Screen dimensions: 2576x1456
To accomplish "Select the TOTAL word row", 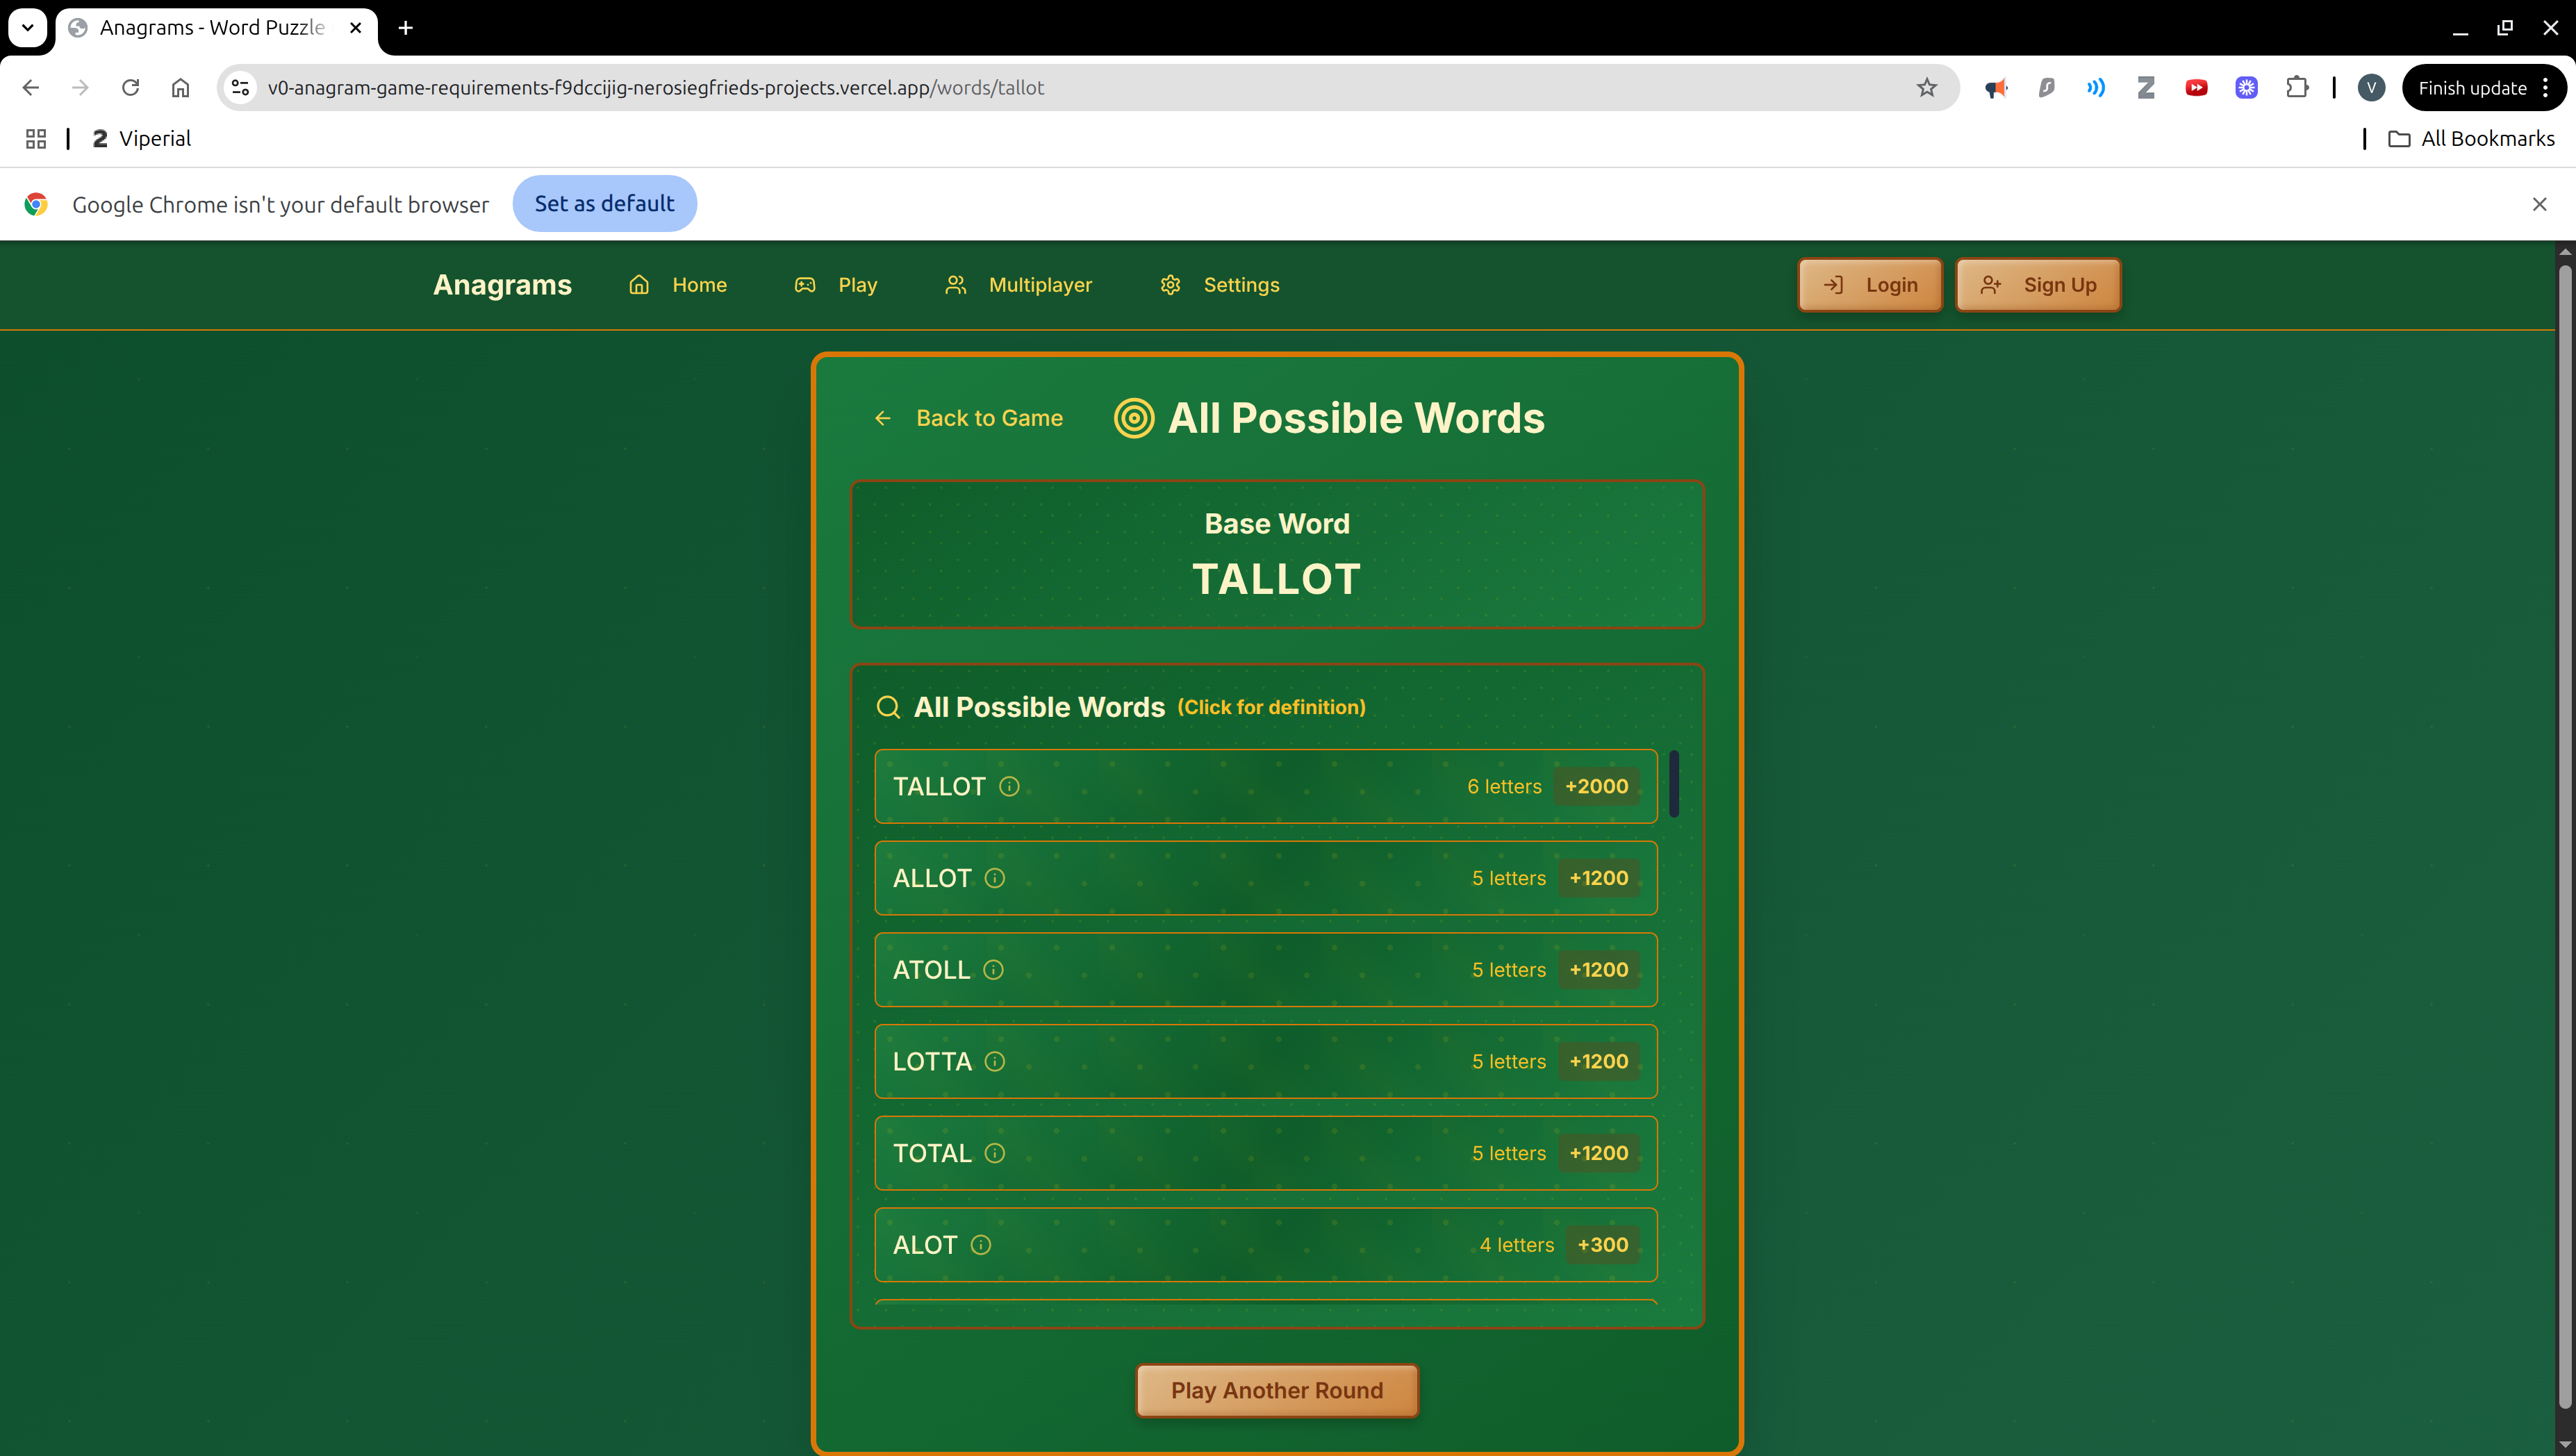I will click(x=1265, y=1153).
